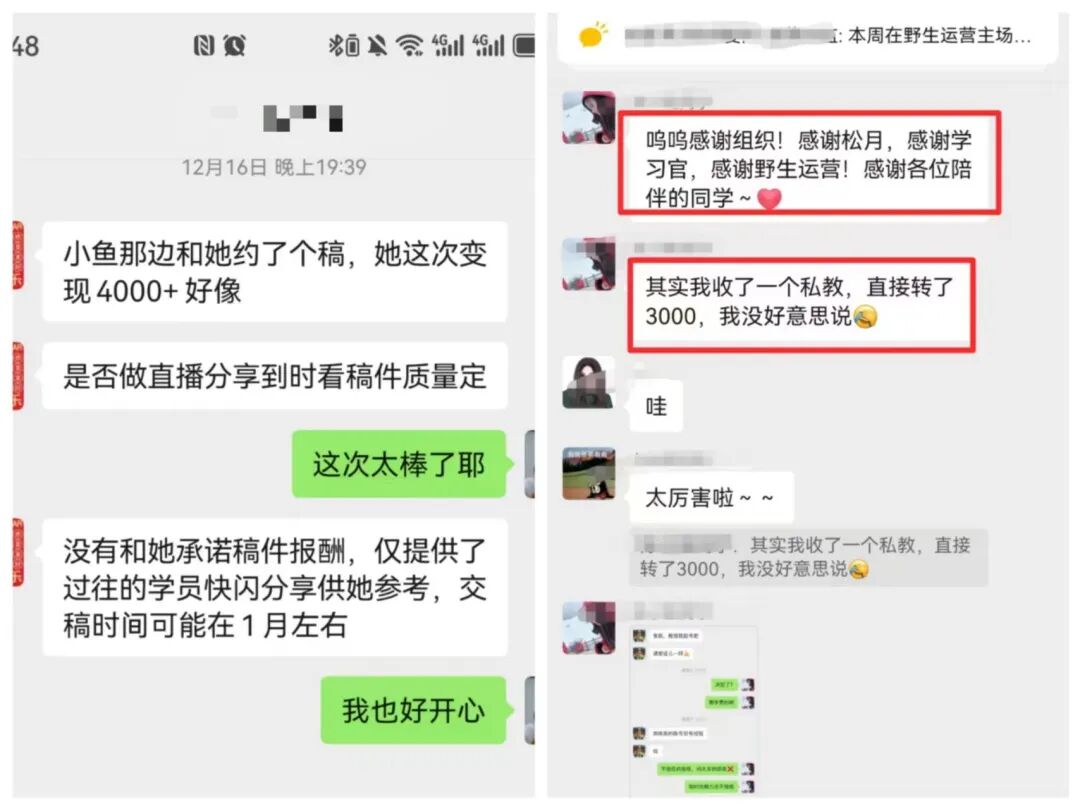1080x809 pixels.
Task: Open avatar beside the 太厉害啦 message
Action: click(x=589, y=474)
